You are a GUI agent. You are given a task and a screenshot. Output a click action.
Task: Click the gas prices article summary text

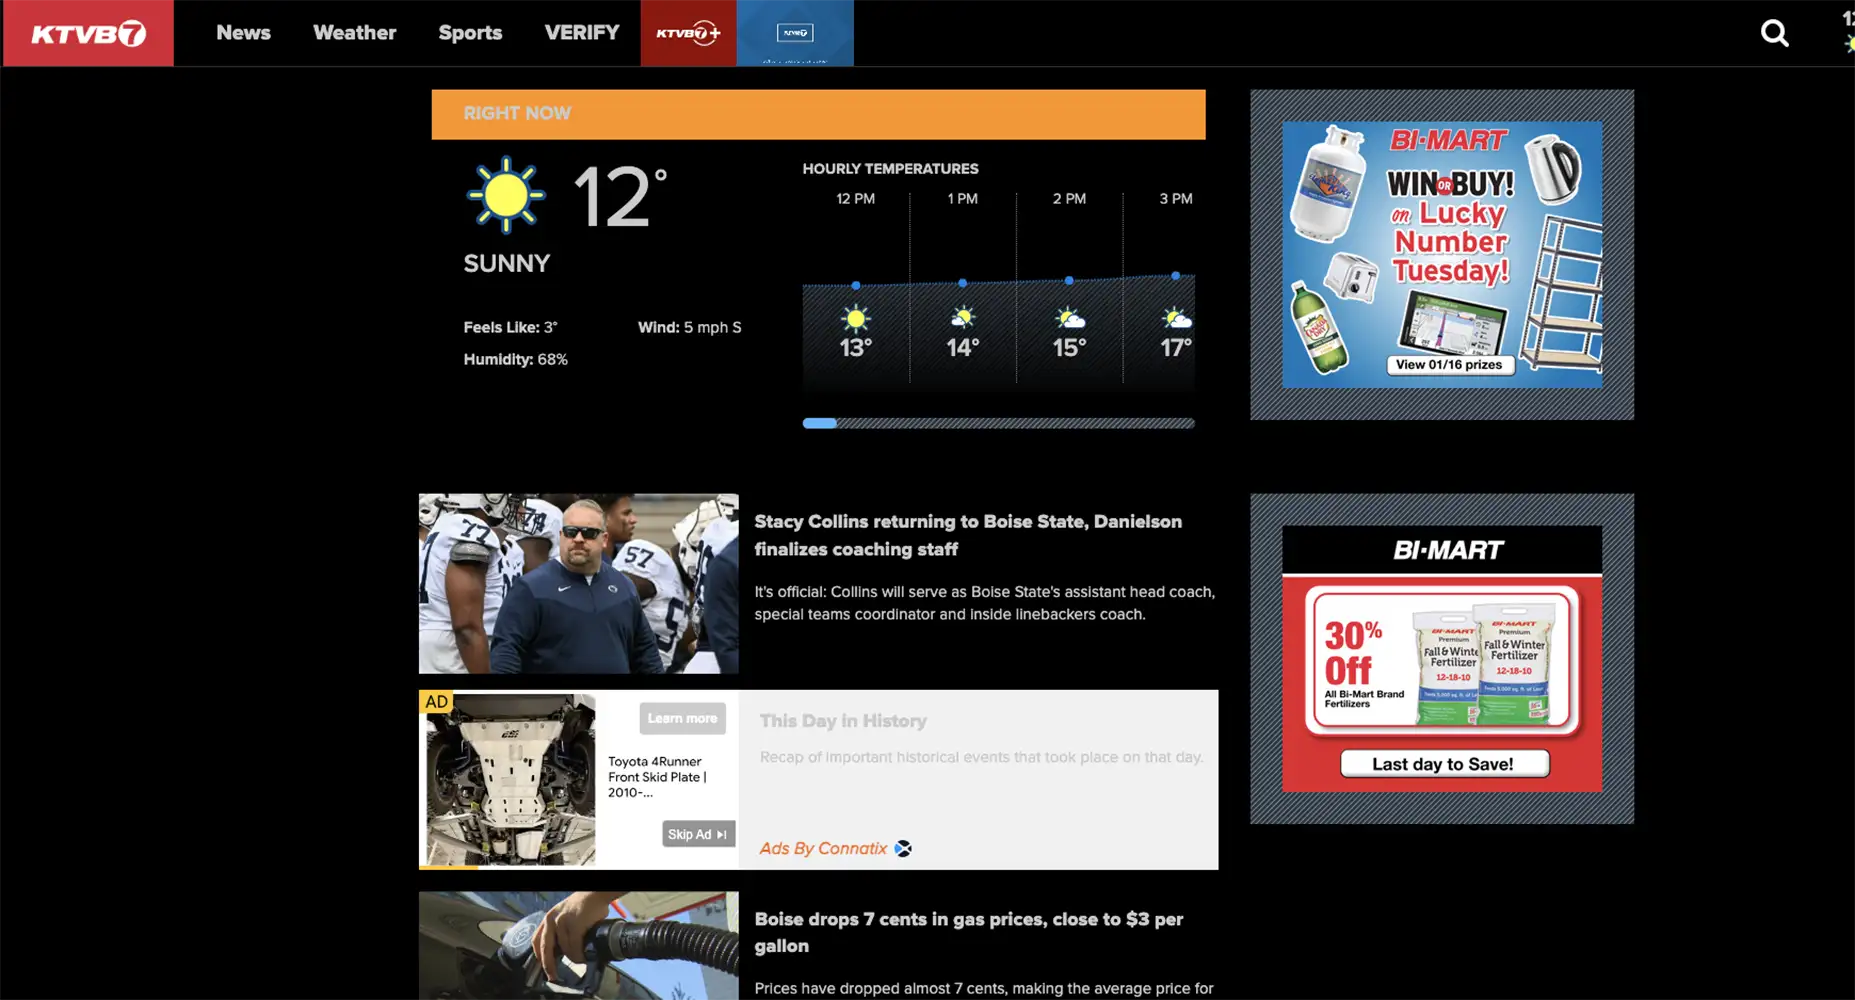(984, 989)
